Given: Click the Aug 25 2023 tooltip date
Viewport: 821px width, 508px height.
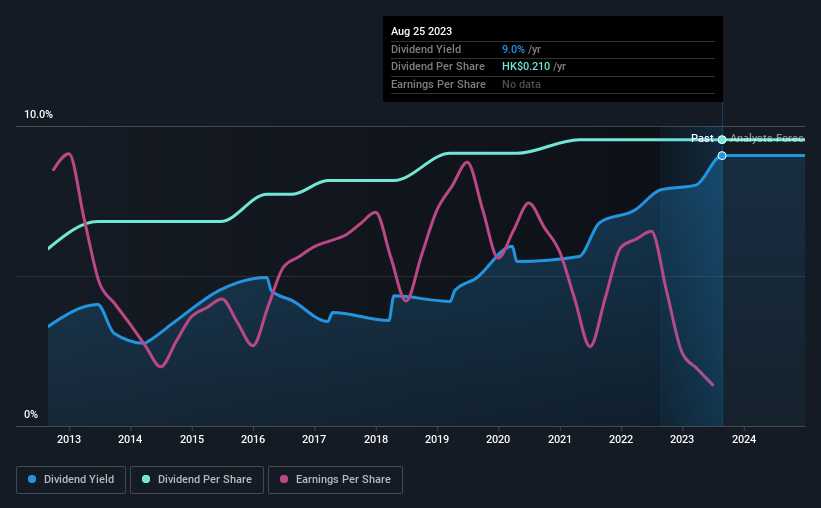Looking at the screenshot, I should click(x=421, y=31).
